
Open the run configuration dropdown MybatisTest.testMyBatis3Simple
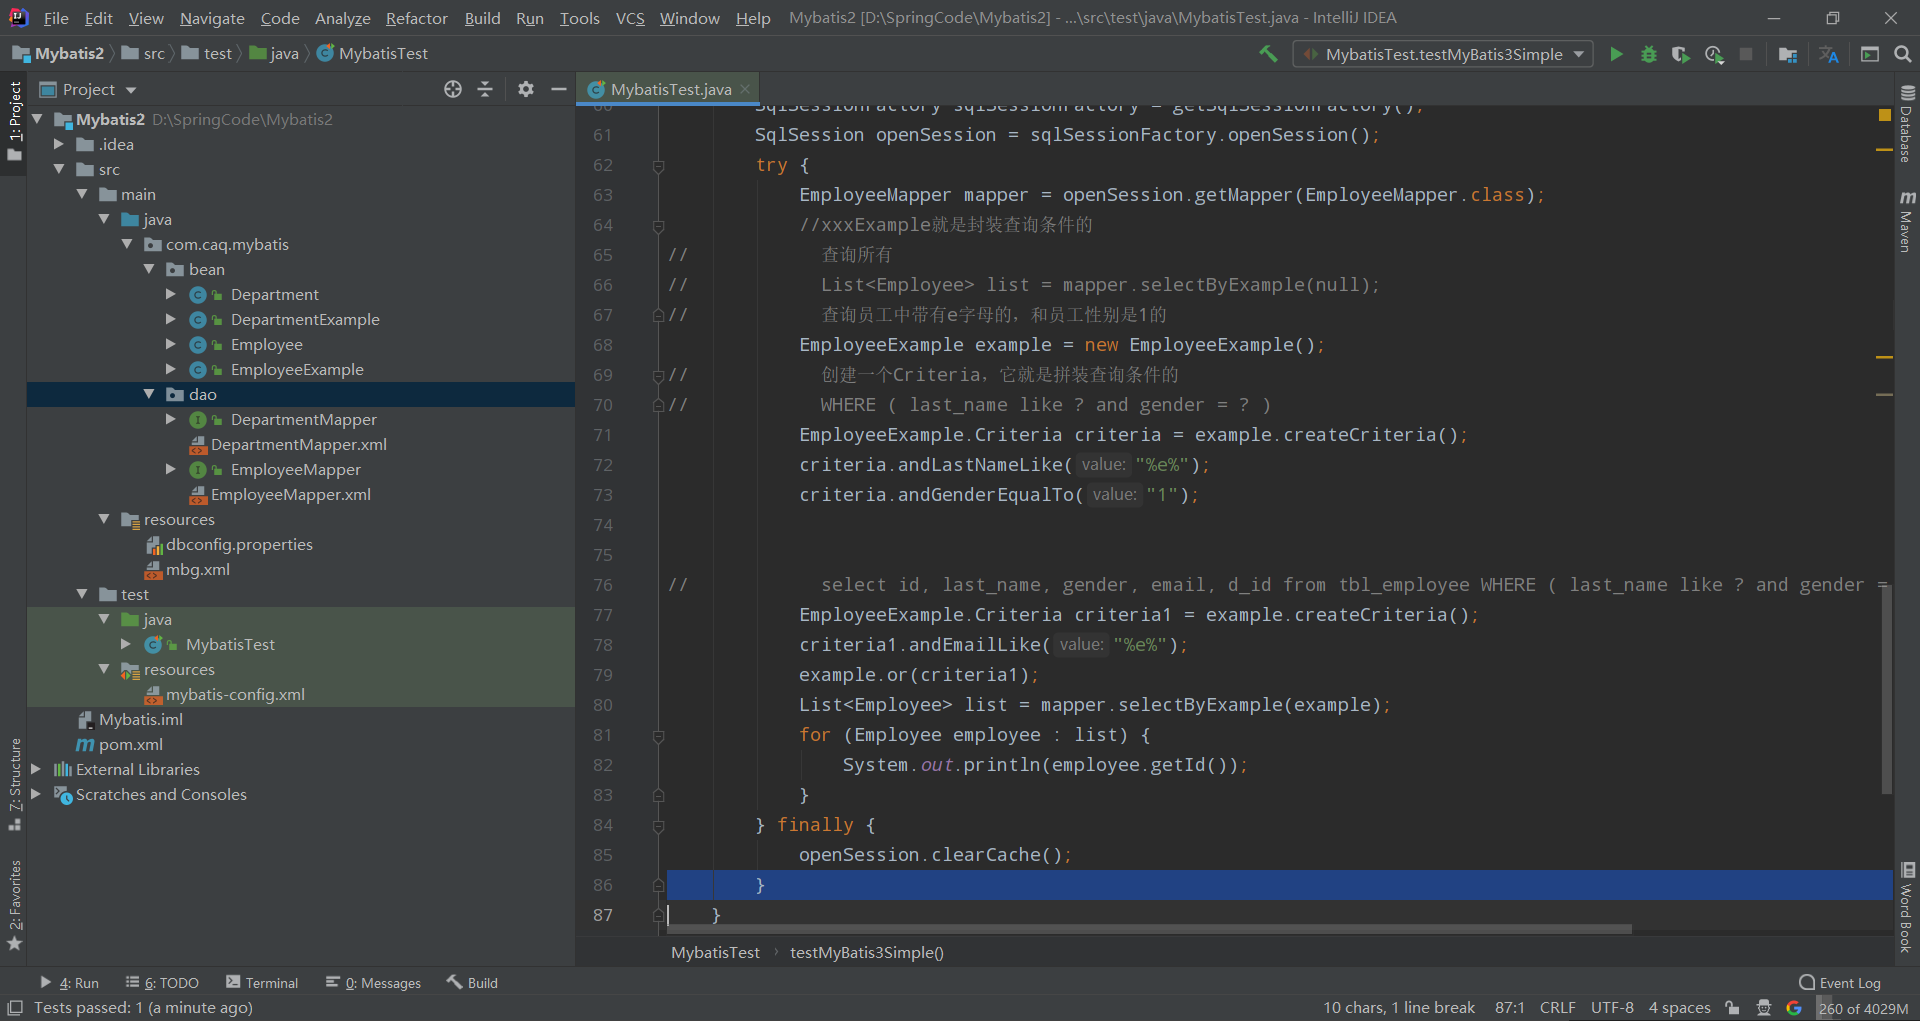(1443, 54)
